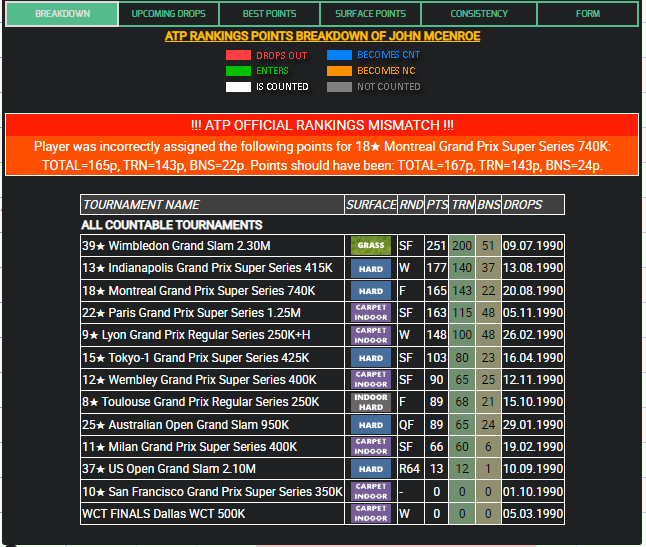This screenshot has height=547, width=646.
Task: Select '9★ Lyon Grand Prix Regular Series 250K+H'
Action: point(322,335)
